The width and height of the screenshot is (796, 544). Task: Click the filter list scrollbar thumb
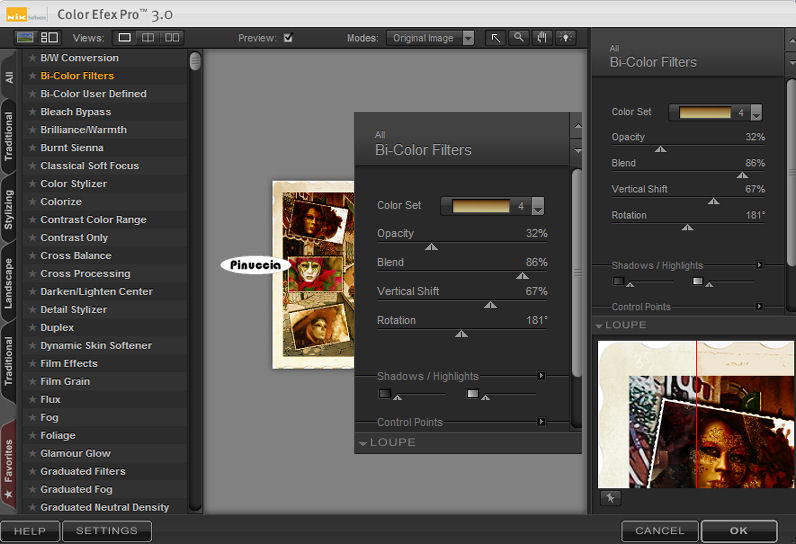(195, 61)
